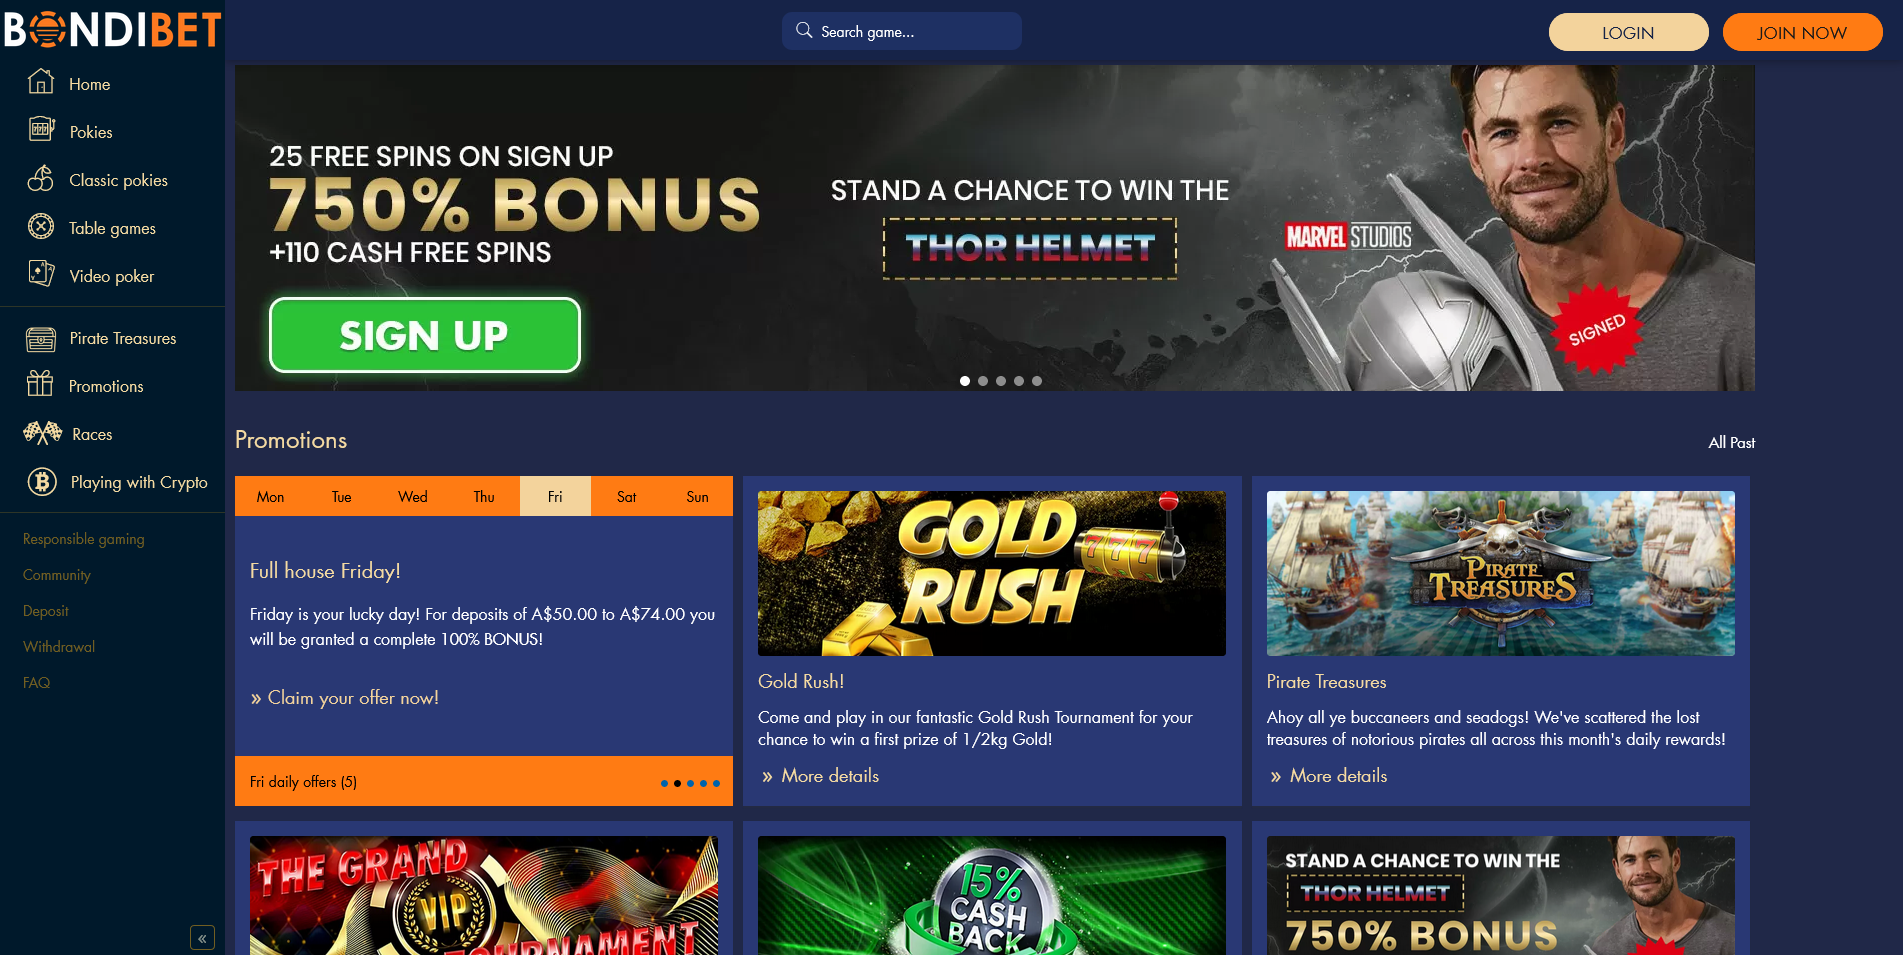Screen dimensions: 1903x955
Task: Follow the Claim your offer now link
Action: pos(344,698)
